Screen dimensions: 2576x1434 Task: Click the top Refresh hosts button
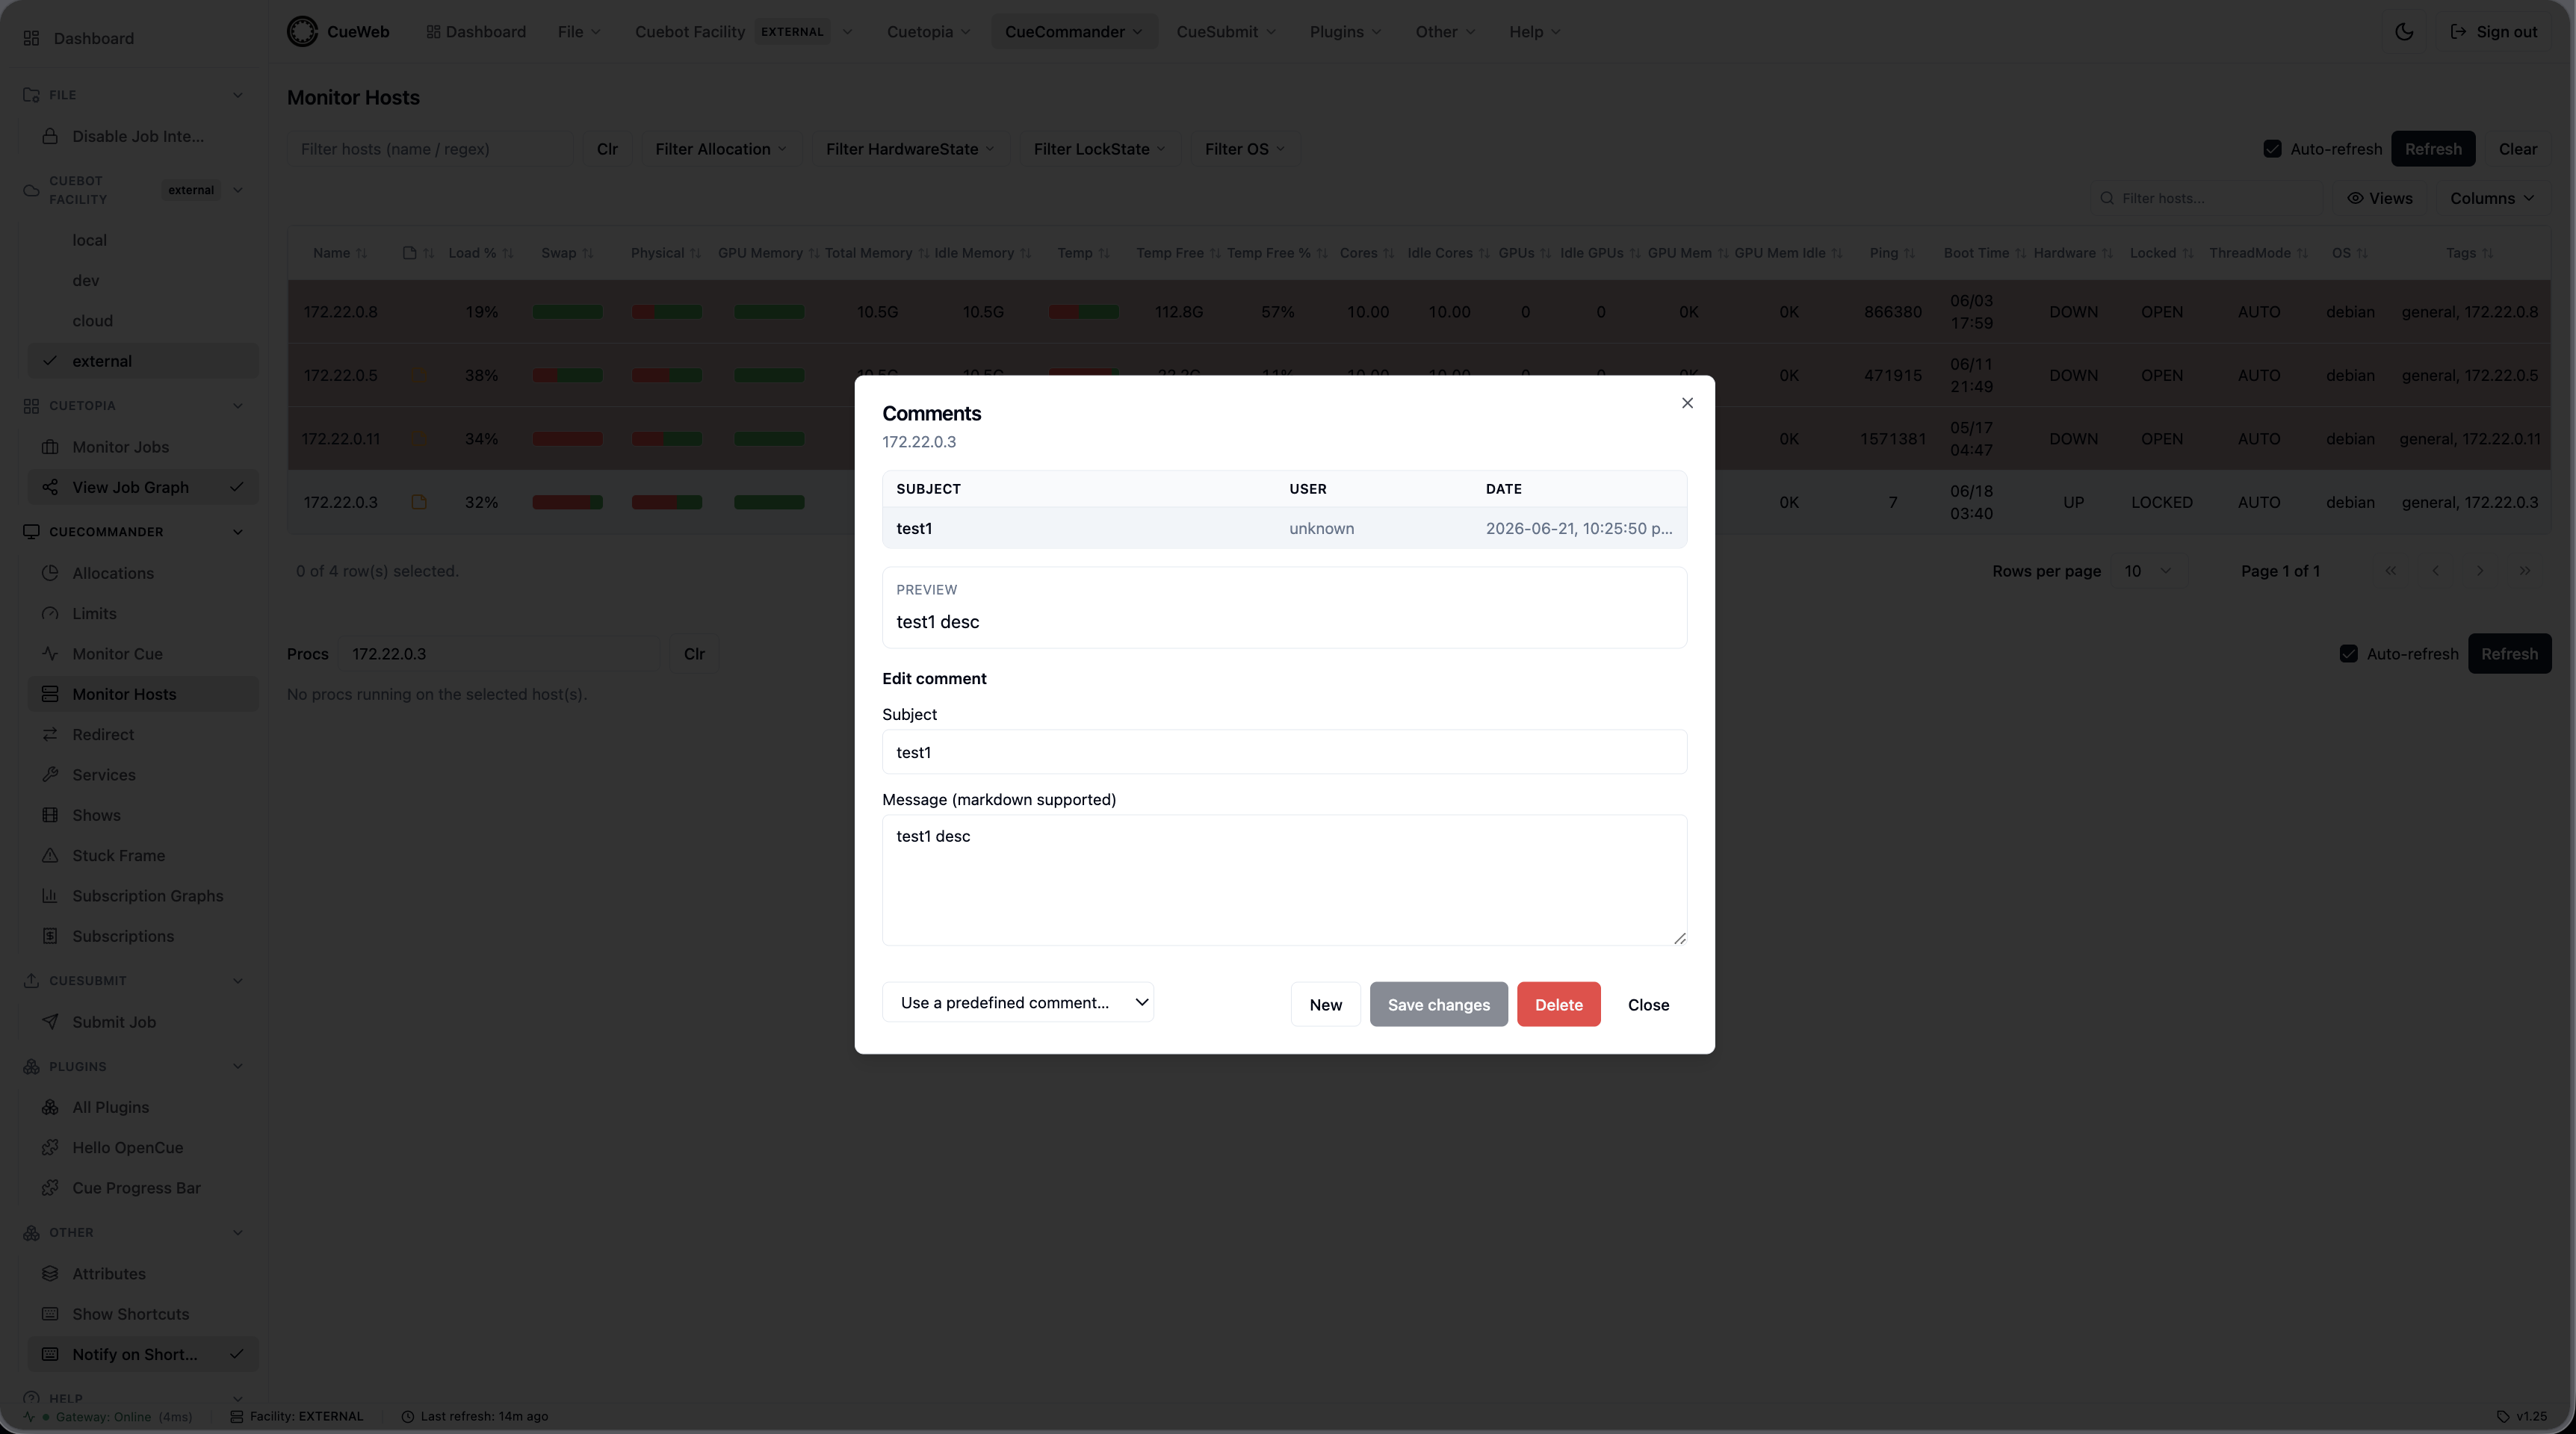(2432, 149)
